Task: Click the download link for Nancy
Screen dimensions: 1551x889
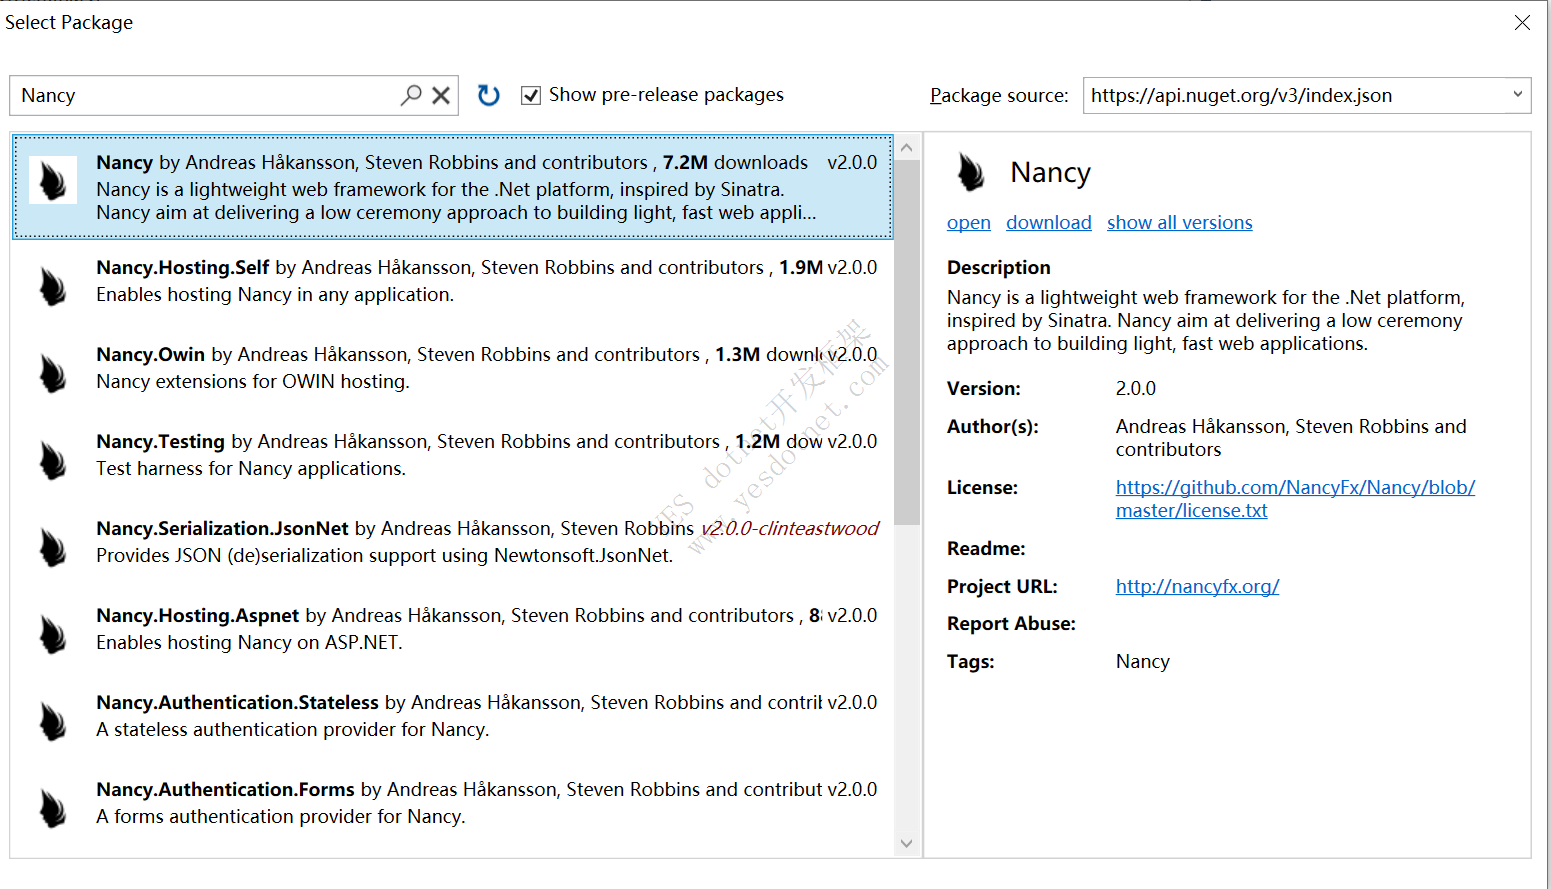Action: point(1049,222)
